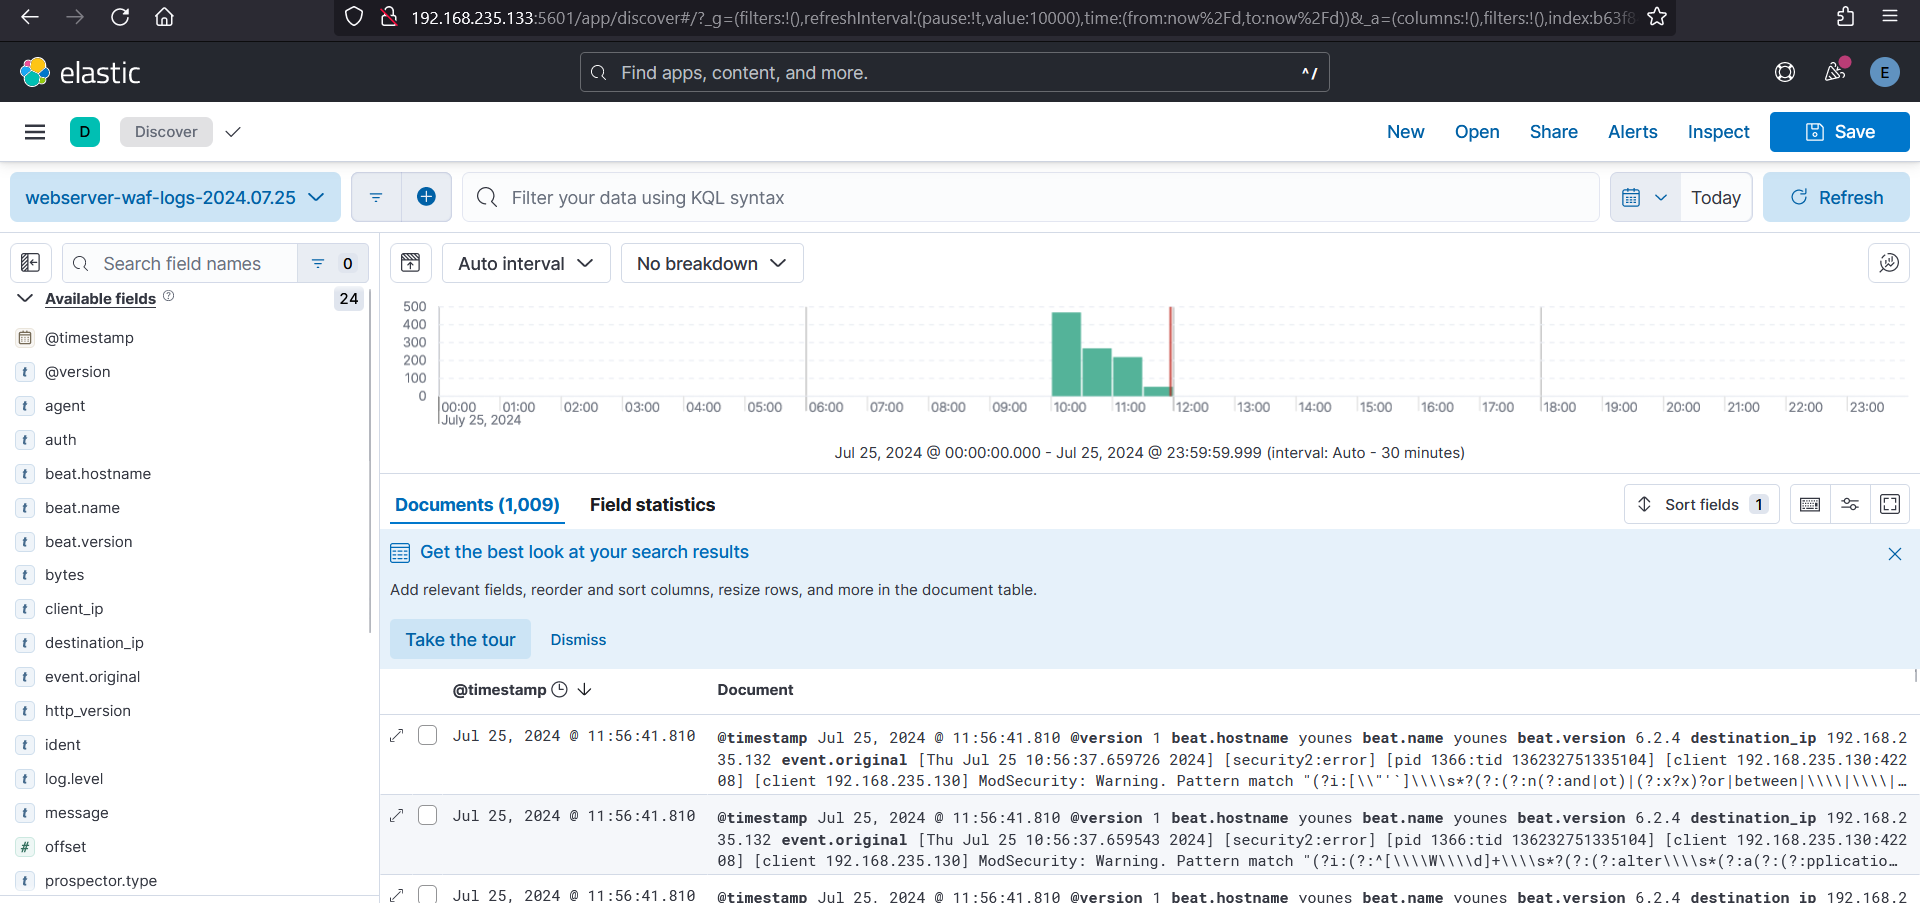Click Share in the top menu

[1553, 132]
